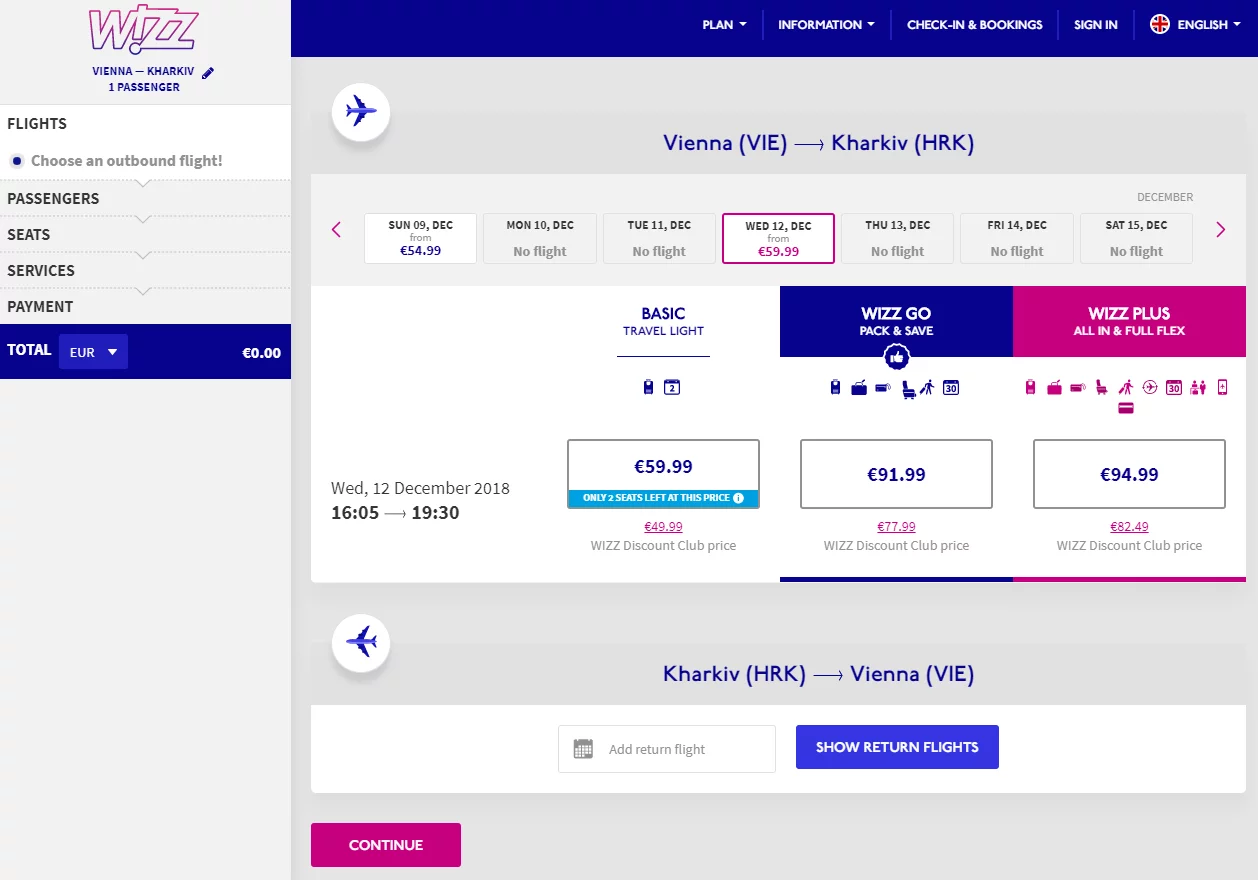Select the FRI 14, DEC date tab
This screenshot has height=880, width=1258.
click(x=1017, y=238)
